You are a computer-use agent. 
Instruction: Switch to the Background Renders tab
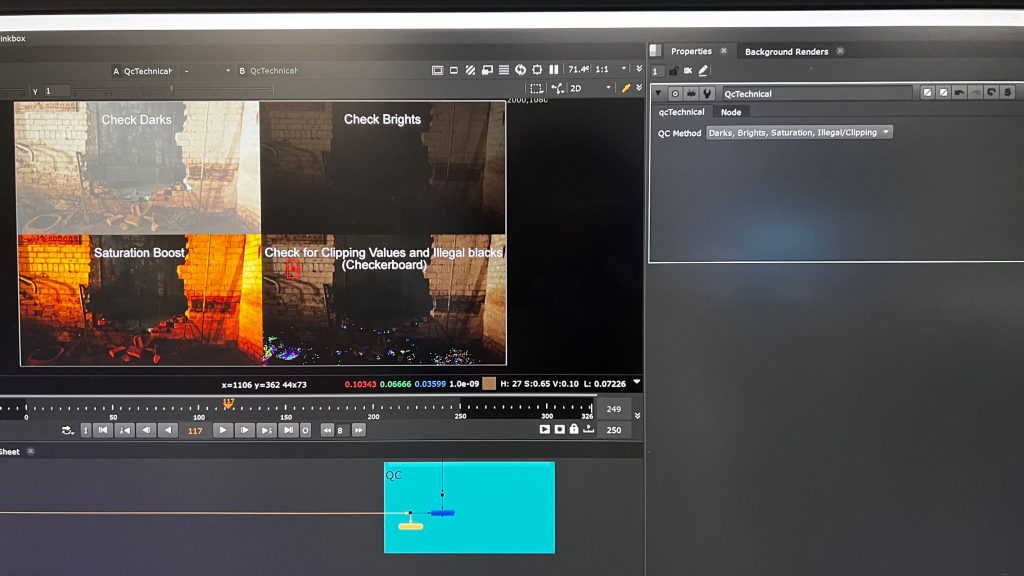point(786,52)
